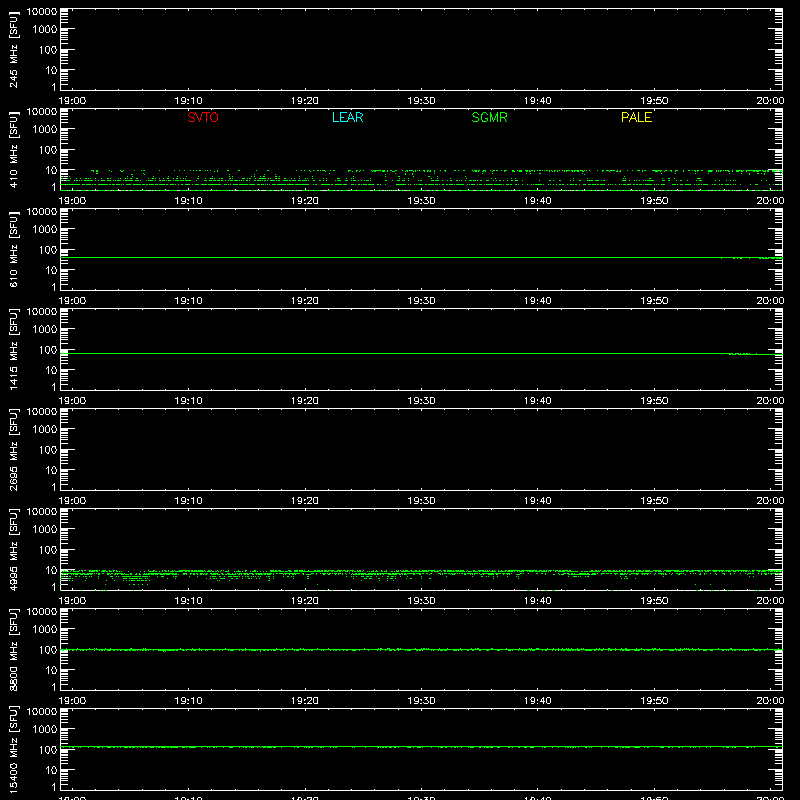800x800 pixels.
Task: Select the 15400 MHz [SFU] axis title
Action: pyautogui.click(x=13, y=749)
